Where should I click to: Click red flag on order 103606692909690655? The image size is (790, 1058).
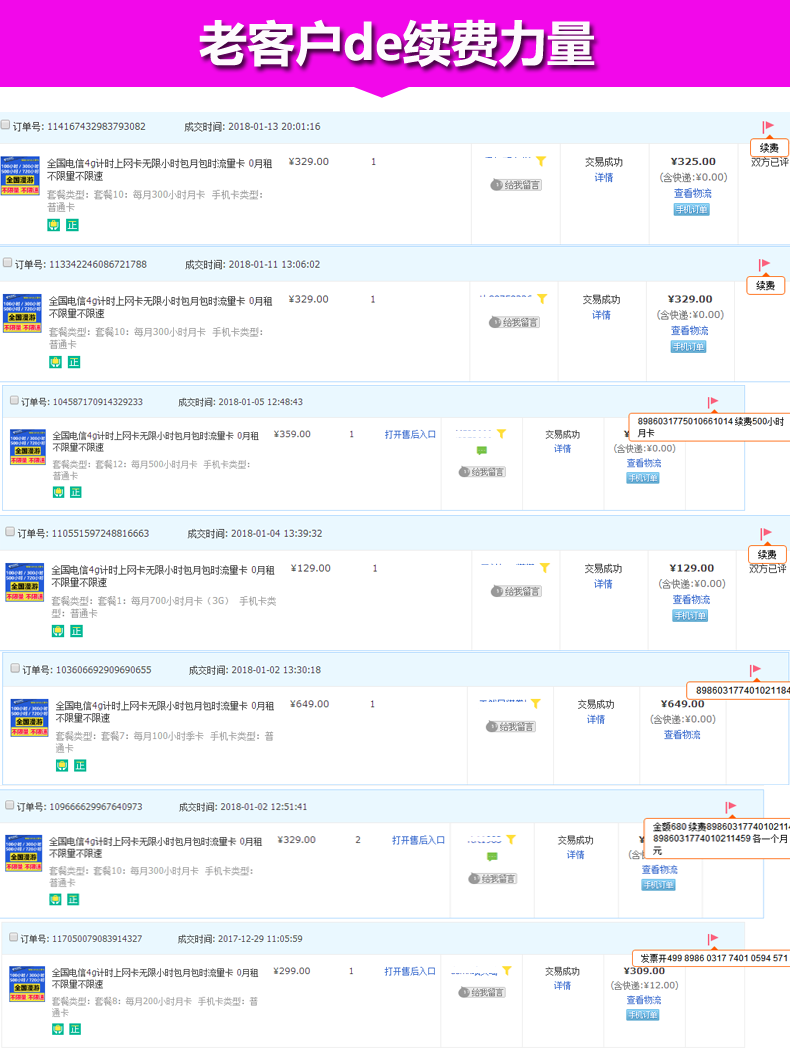(x=755, y=670)
